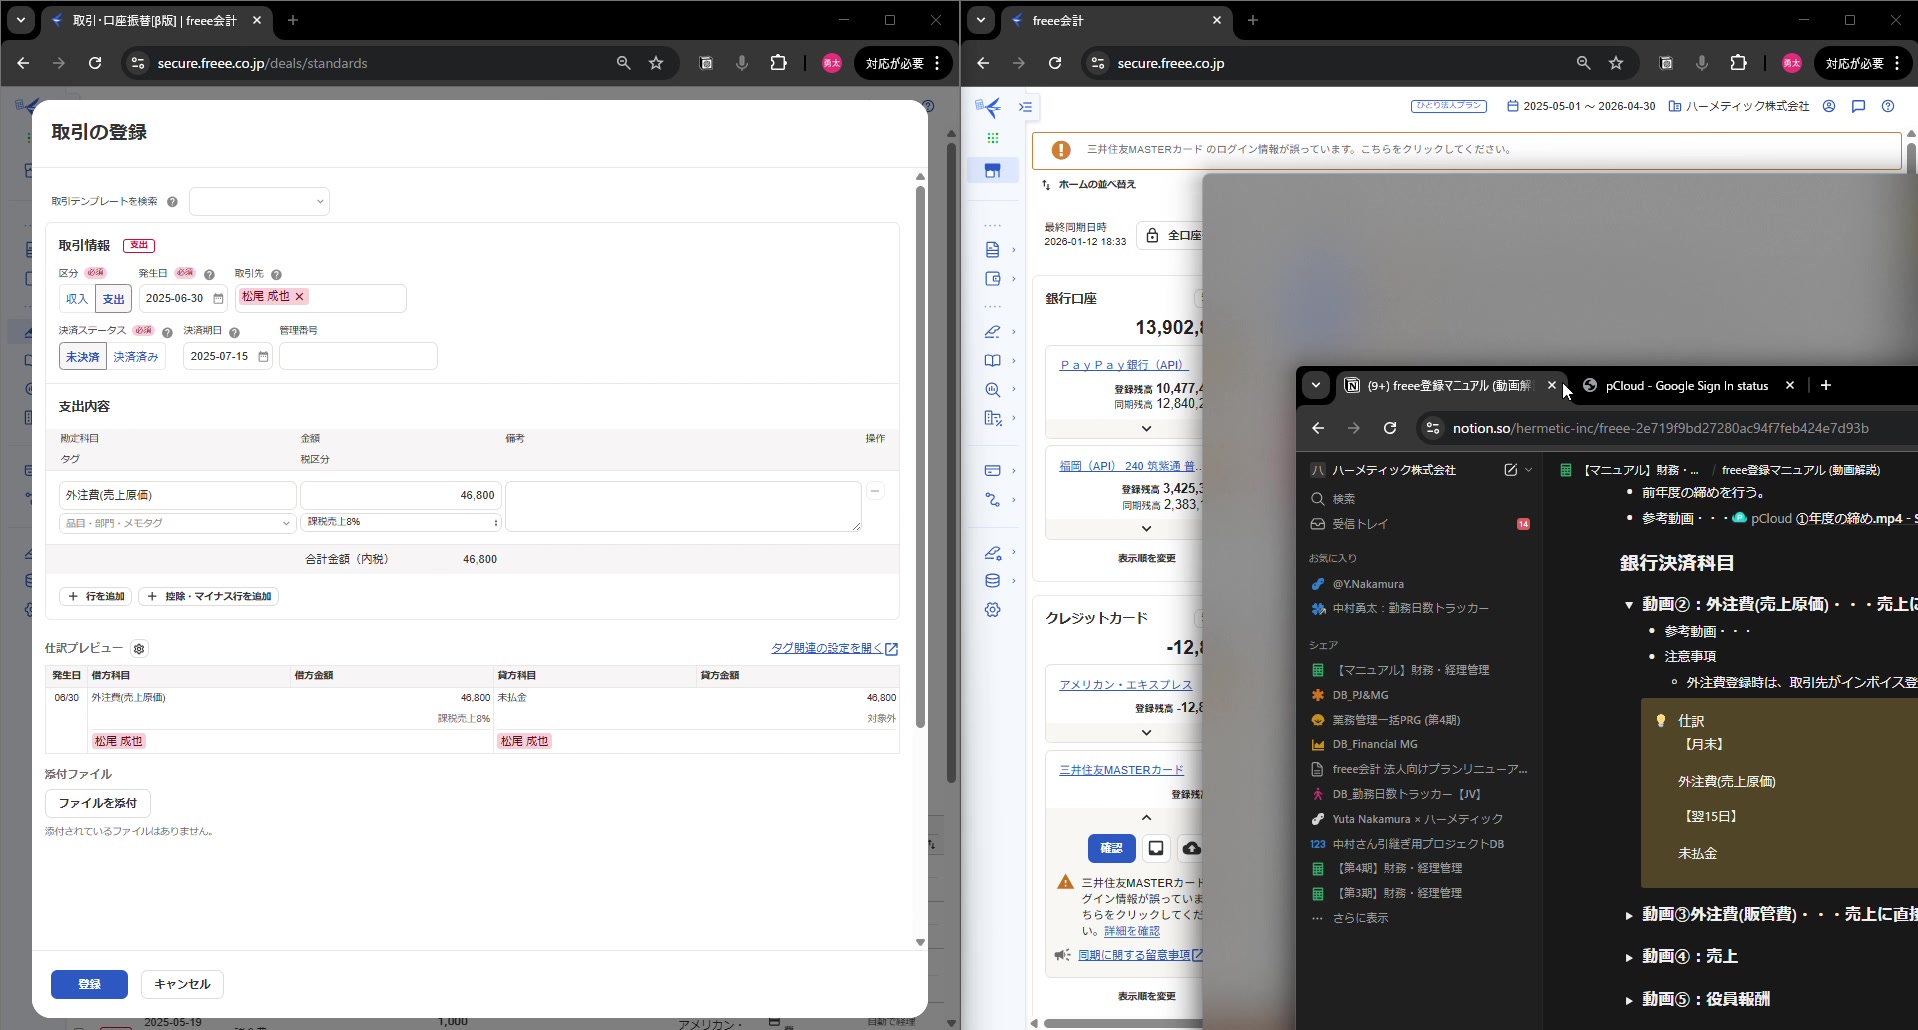
Task: Click the help icon next to 取引テンプレートを検索
Action: pos(172,202)
